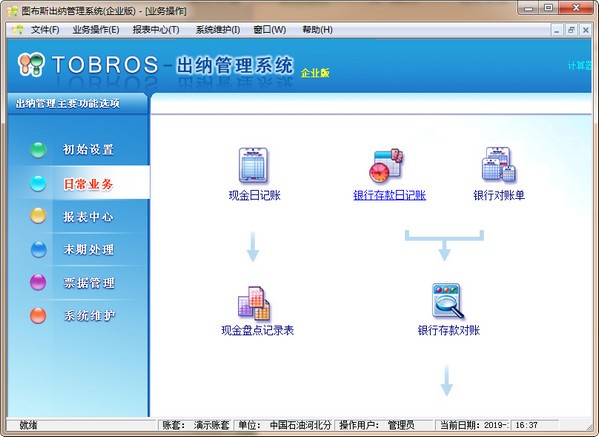Screen dimensions: 599x437
Task: Click the 企业版 label in banner
Action: 315,73
